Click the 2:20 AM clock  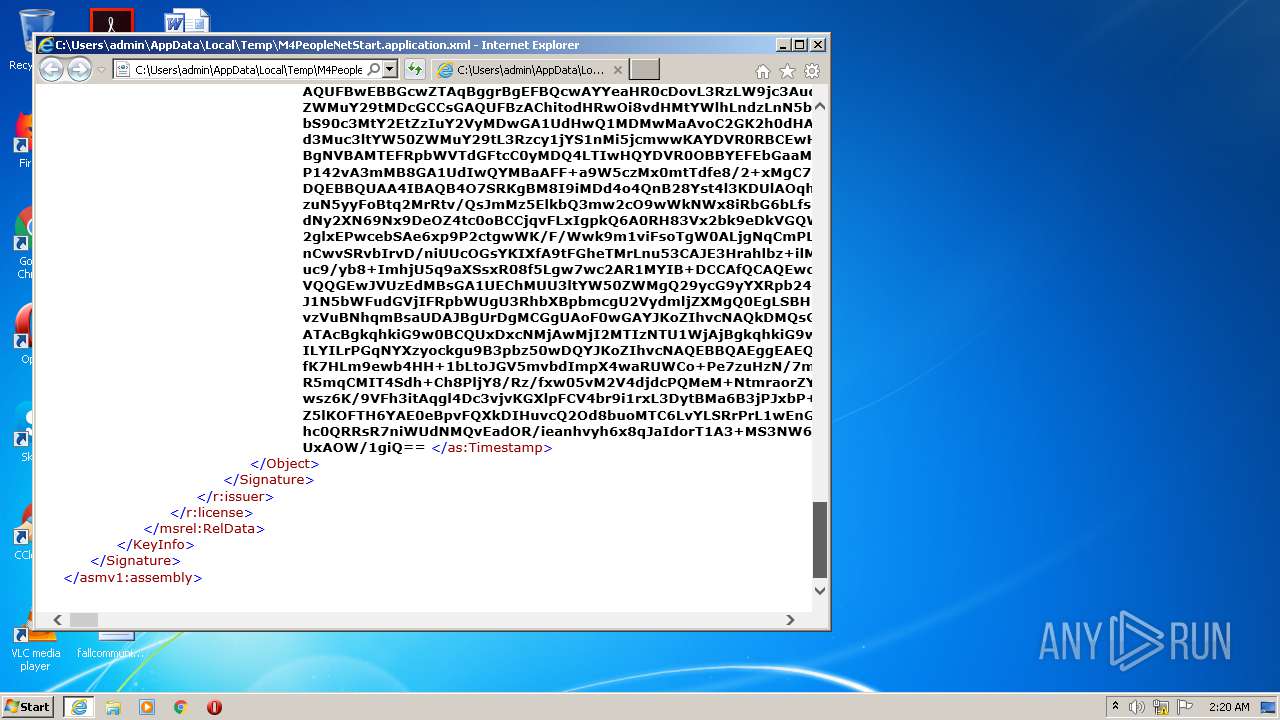point(1229,707)
